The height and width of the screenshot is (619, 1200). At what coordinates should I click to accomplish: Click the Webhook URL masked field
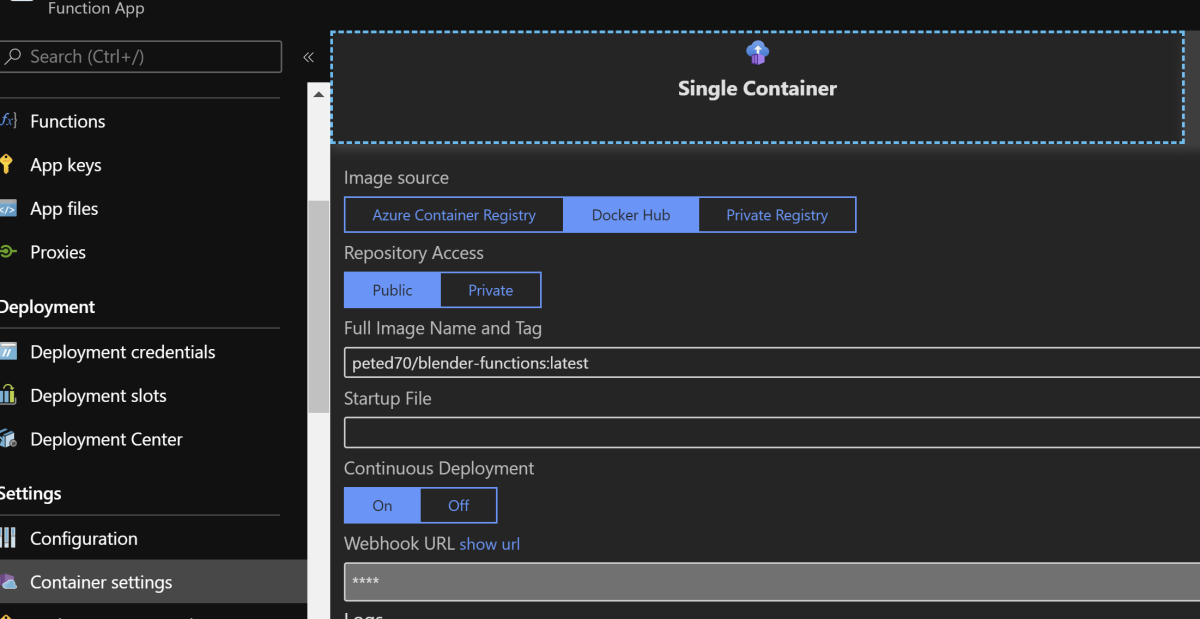coord(772,582)
